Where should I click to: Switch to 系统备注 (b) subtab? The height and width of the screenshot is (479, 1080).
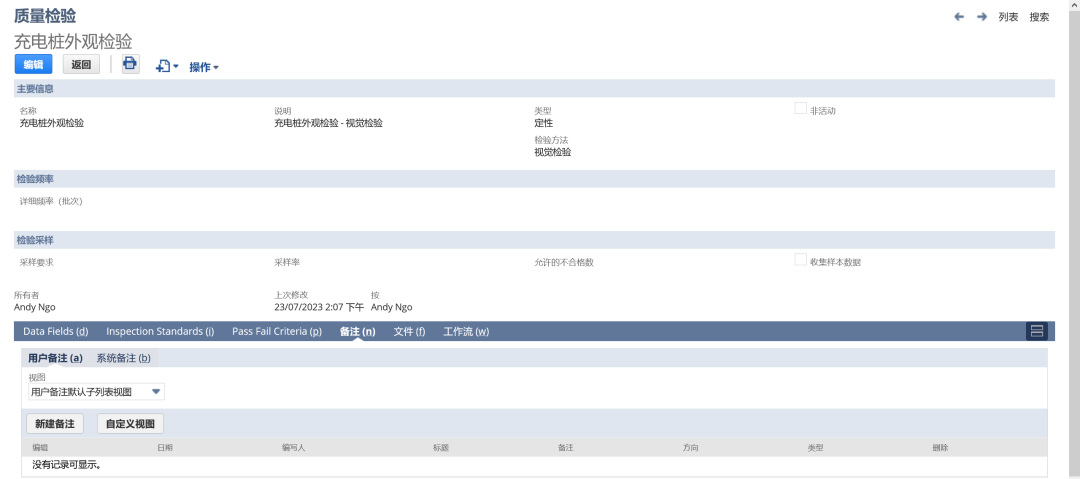pyautogui.click(x=123, y=358)
